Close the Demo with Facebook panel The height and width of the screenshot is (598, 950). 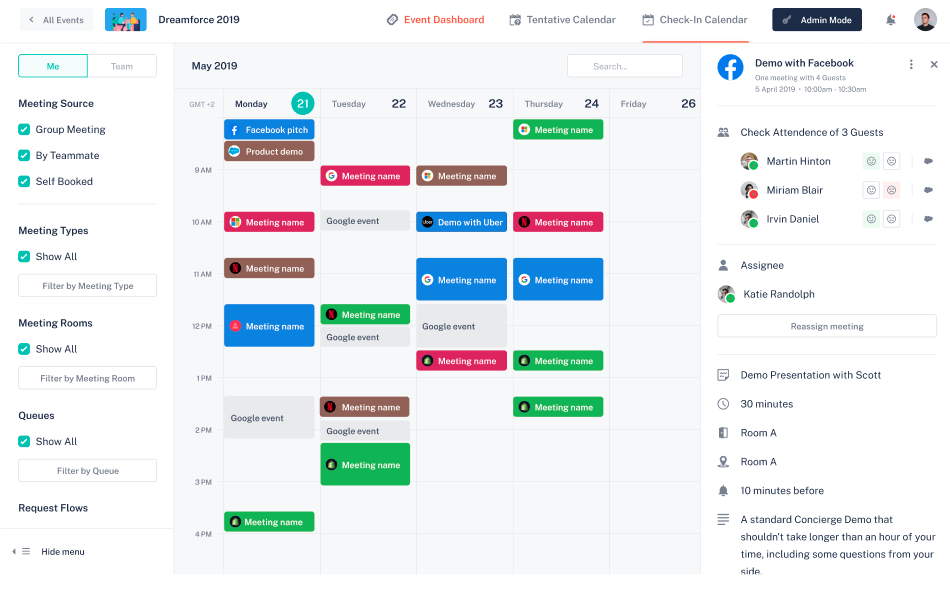934,64
